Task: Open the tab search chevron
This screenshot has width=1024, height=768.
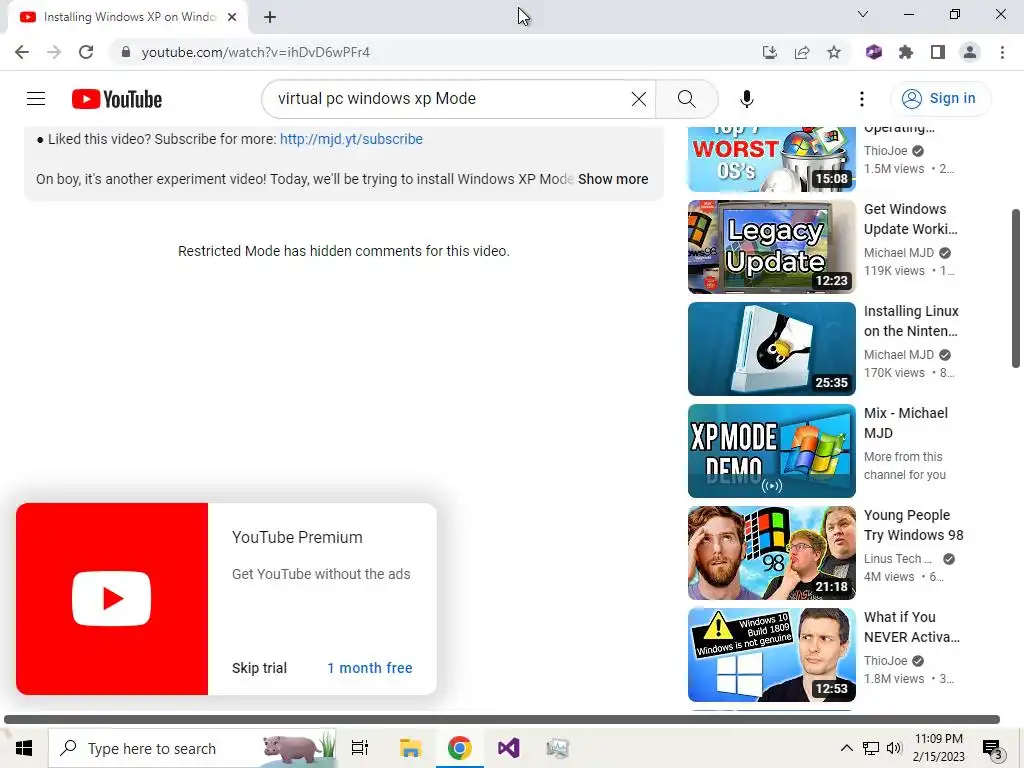Action: [862, 14]
